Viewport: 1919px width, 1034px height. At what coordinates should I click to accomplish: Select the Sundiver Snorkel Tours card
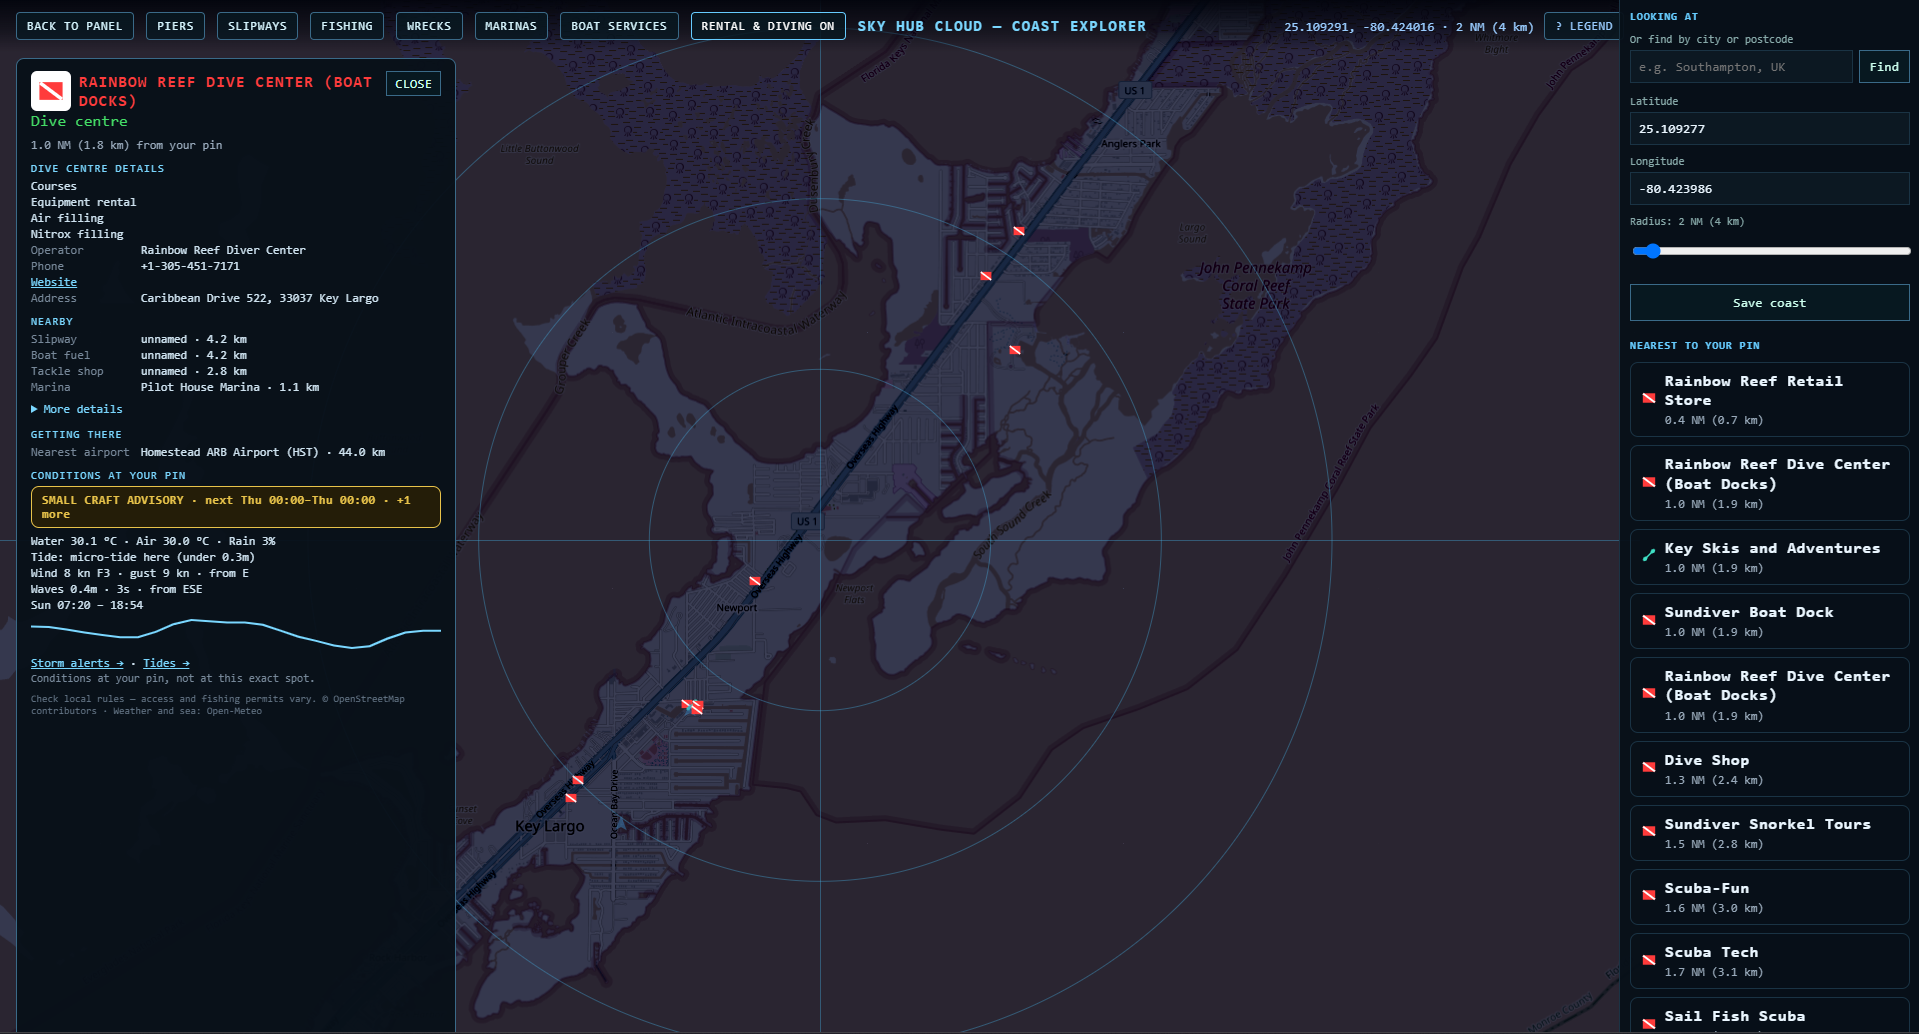(1769, 833)
